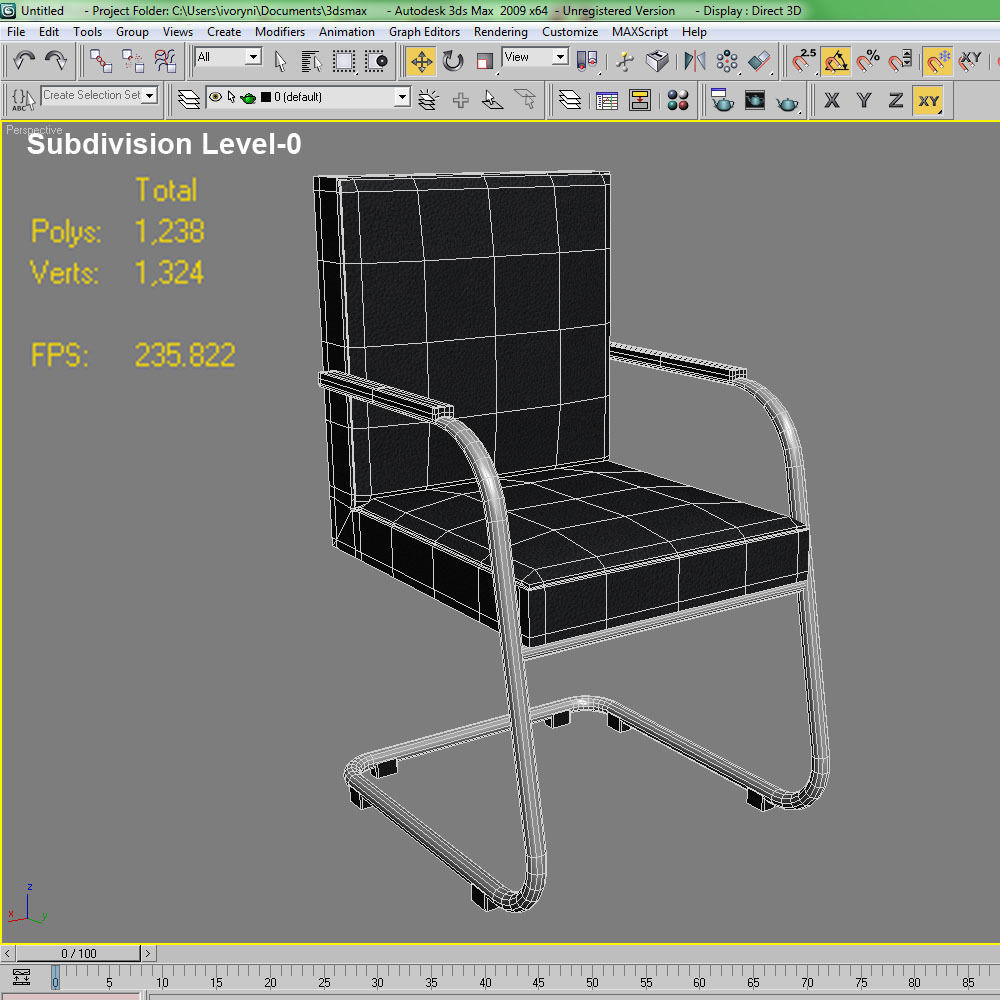Open the Modifiers menu
Image resolution: width=1000 pixels, height=1000 pixels.
(280, 32)
